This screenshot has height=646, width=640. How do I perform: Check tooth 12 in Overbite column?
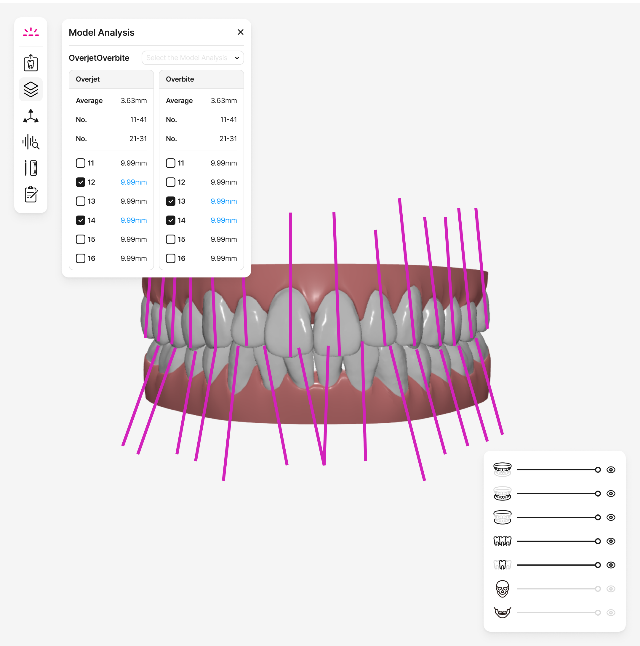(x=171, y=182)
